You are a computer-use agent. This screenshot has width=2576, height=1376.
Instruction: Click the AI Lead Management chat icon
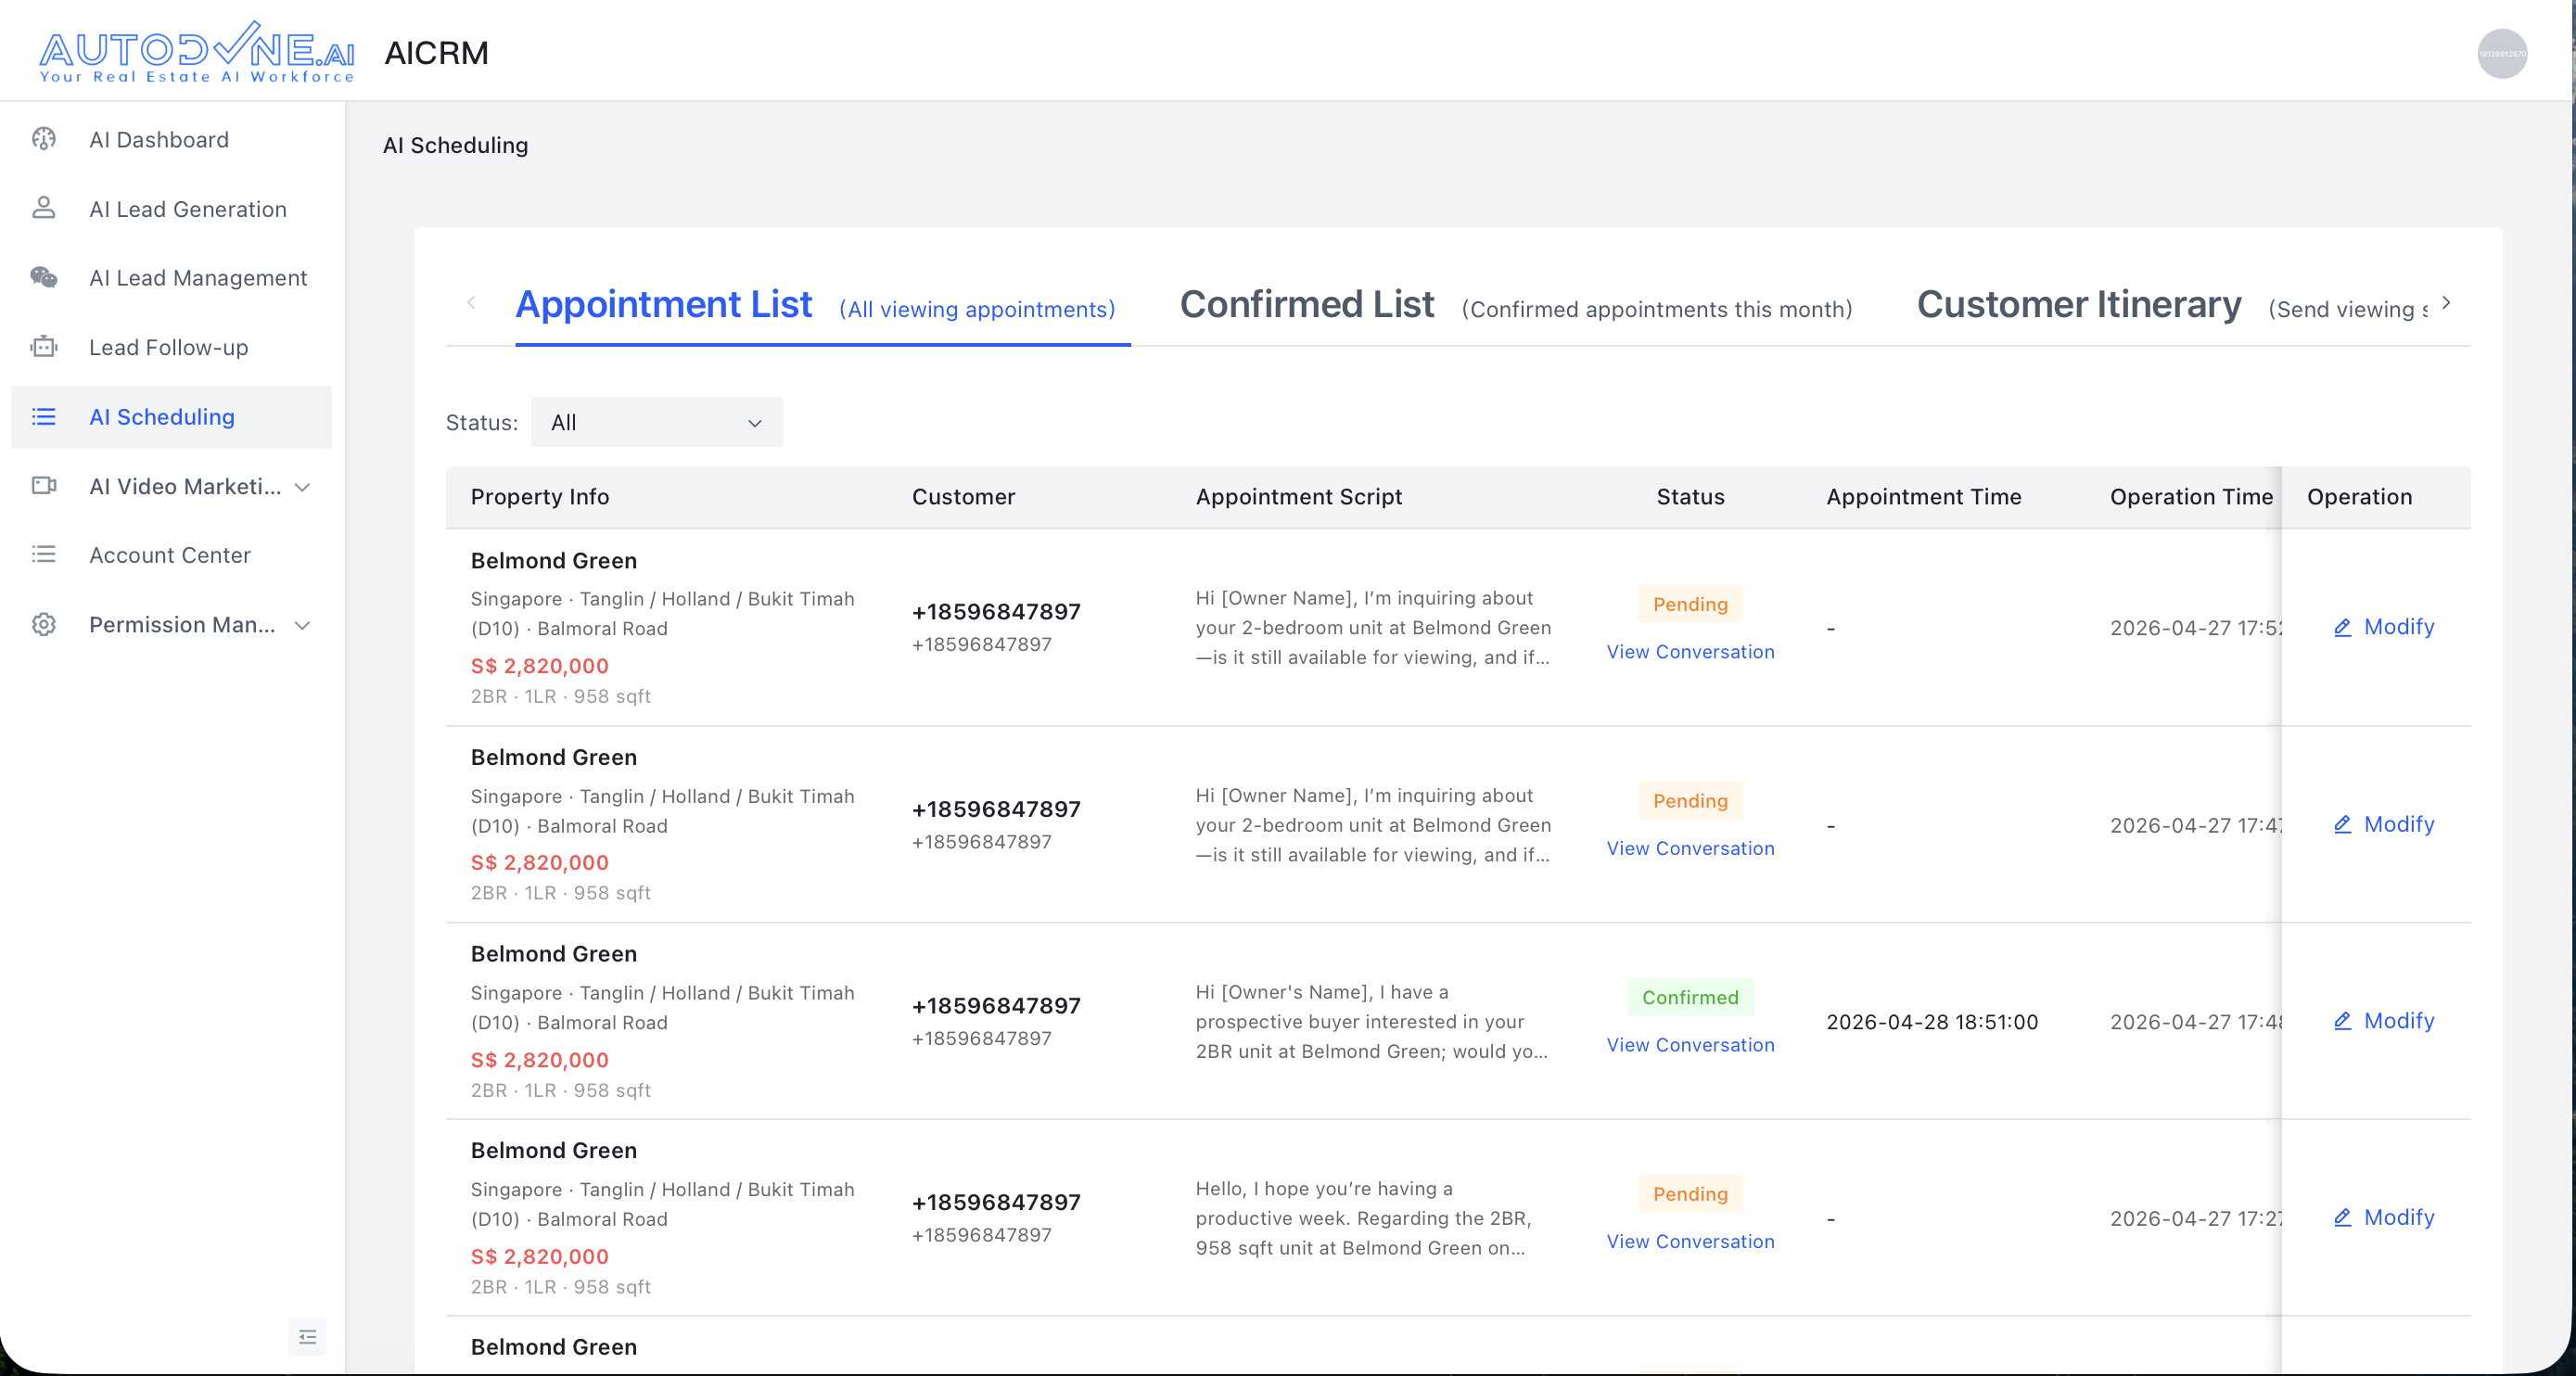(44, 277)
